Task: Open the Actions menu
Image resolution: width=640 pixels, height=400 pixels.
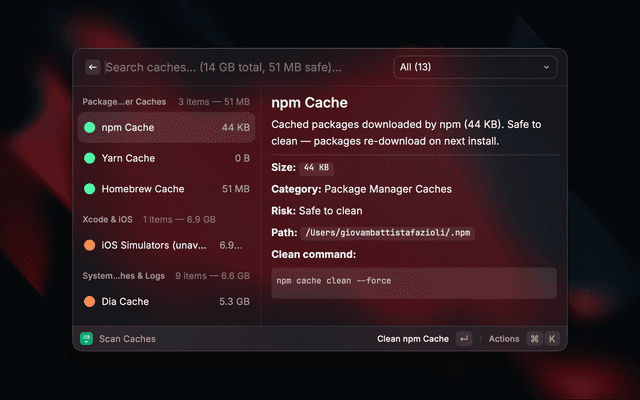Action: tap(504, 339)
